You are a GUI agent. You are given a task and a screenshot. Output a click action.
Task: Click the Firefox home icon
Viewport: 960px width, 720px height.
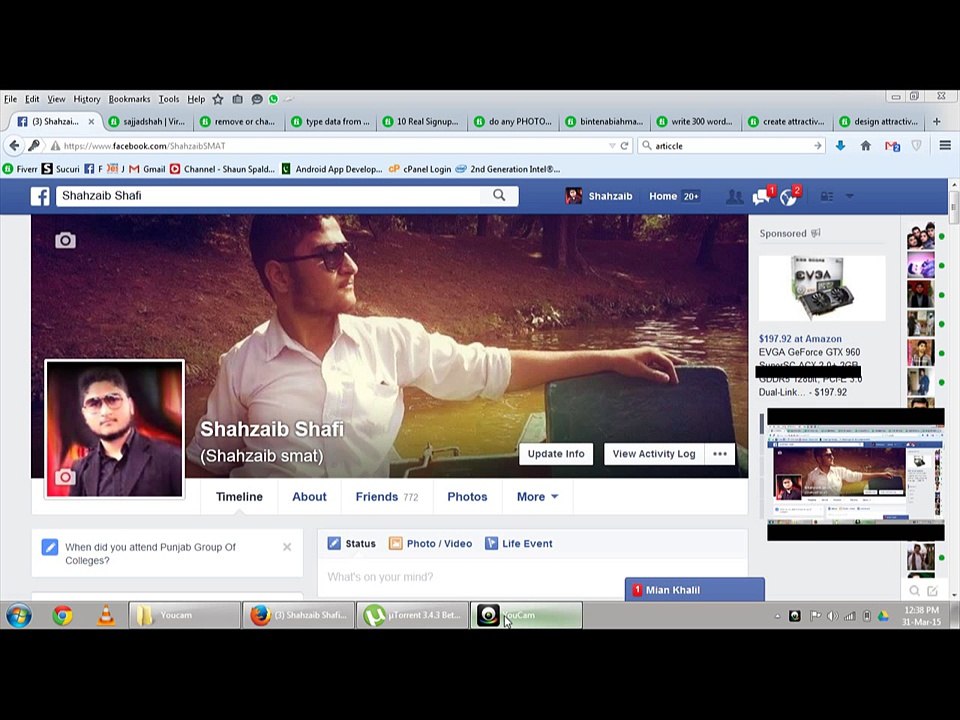click(866, 146)
